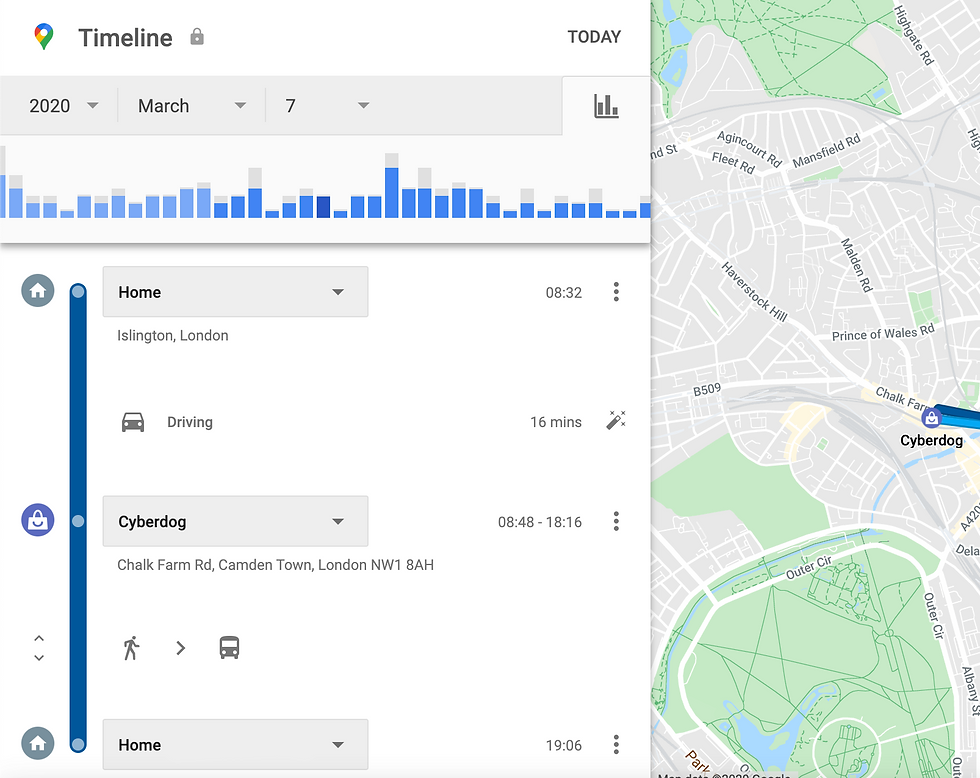980x778 pixels.
Task: Click the Google Maps pin logo
Action: pyautogui.click(x=43, y=37)
